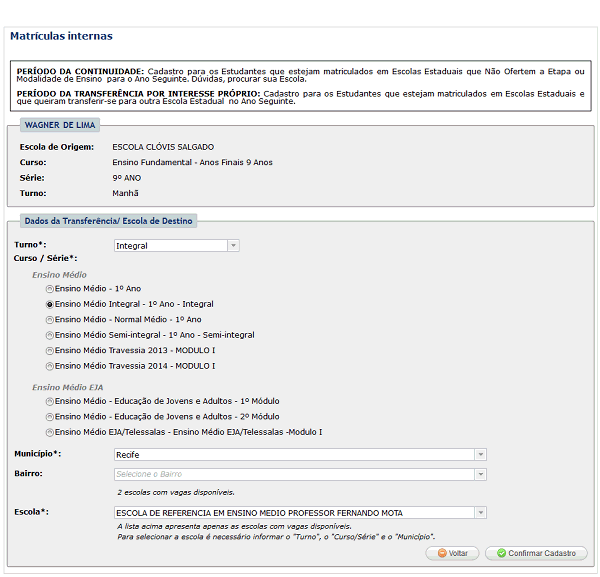Click the WAGNER DE LIMA section title
The height and width of the screenshot is (577, 600).
60,124
